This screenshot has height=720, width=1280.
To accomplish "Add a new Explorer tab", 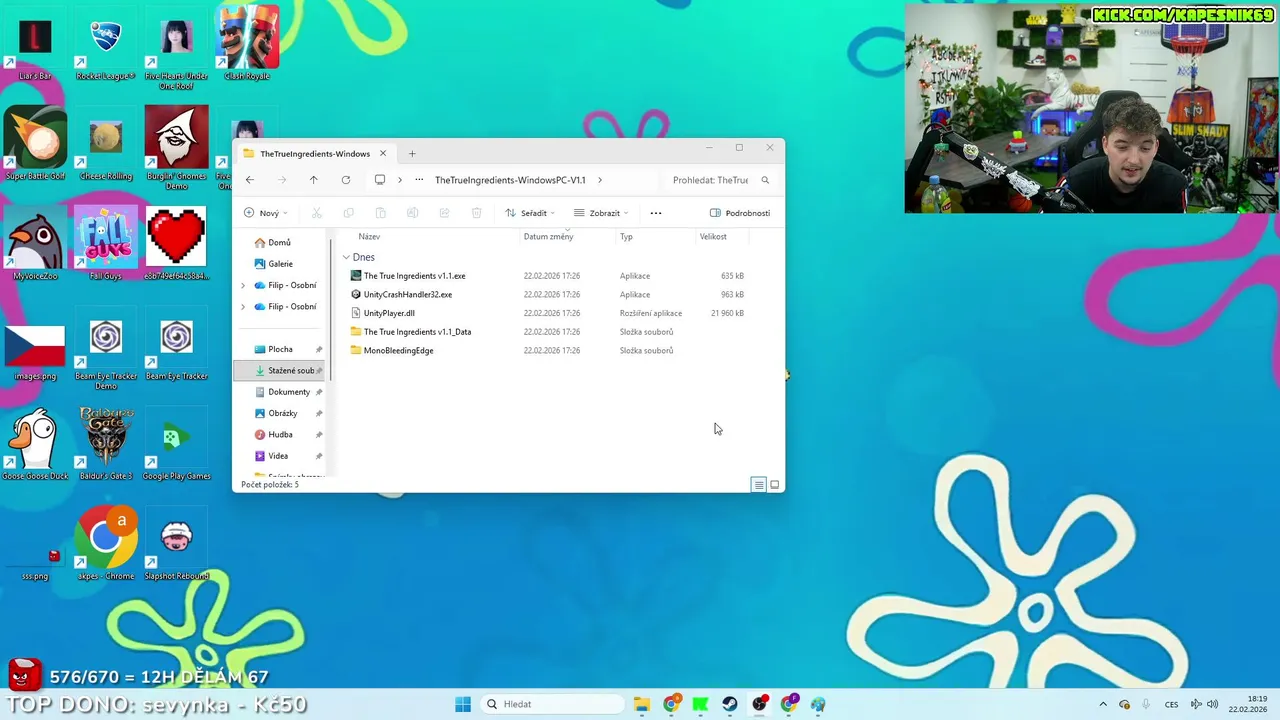I will [412, 154].
